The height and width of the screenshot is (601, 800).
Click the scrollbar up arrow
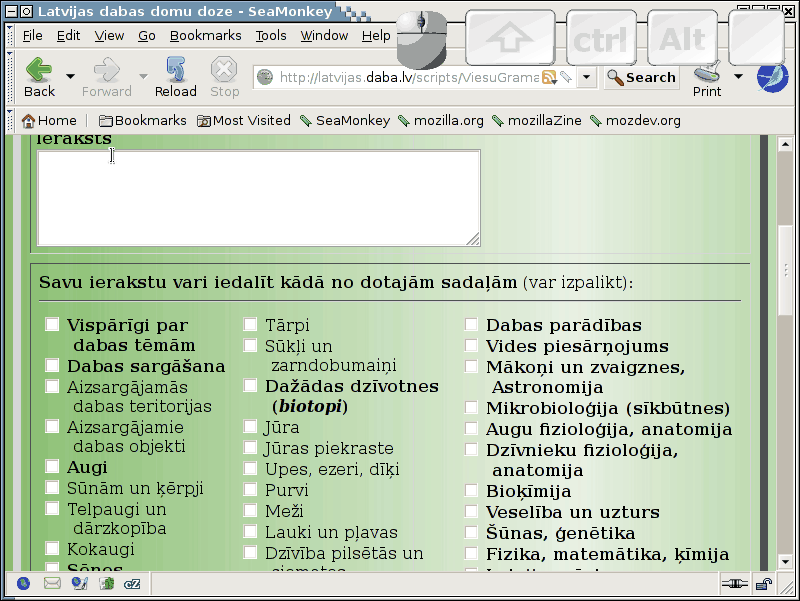click(x=785, y=144)
